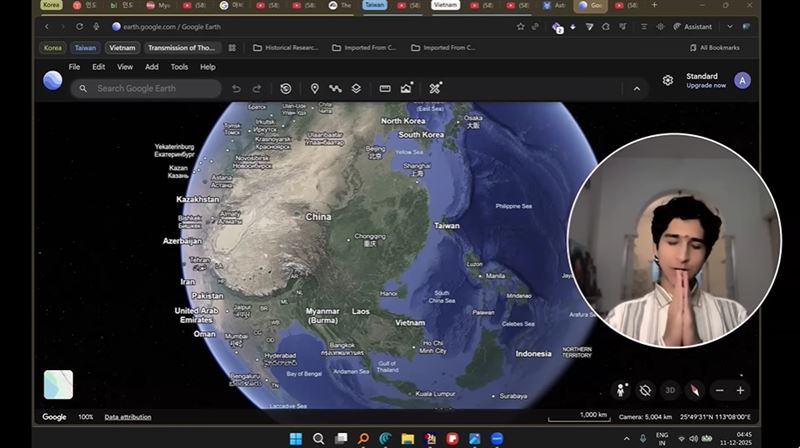
Task: Switch to the Korea tab group
Action: [x=51, y=5]
